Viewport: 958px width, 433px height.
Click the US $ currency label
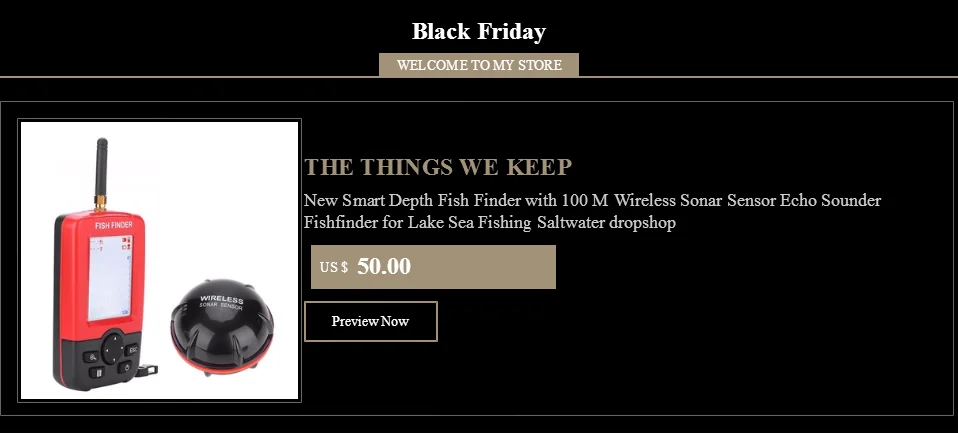click(x=334, y=267)
